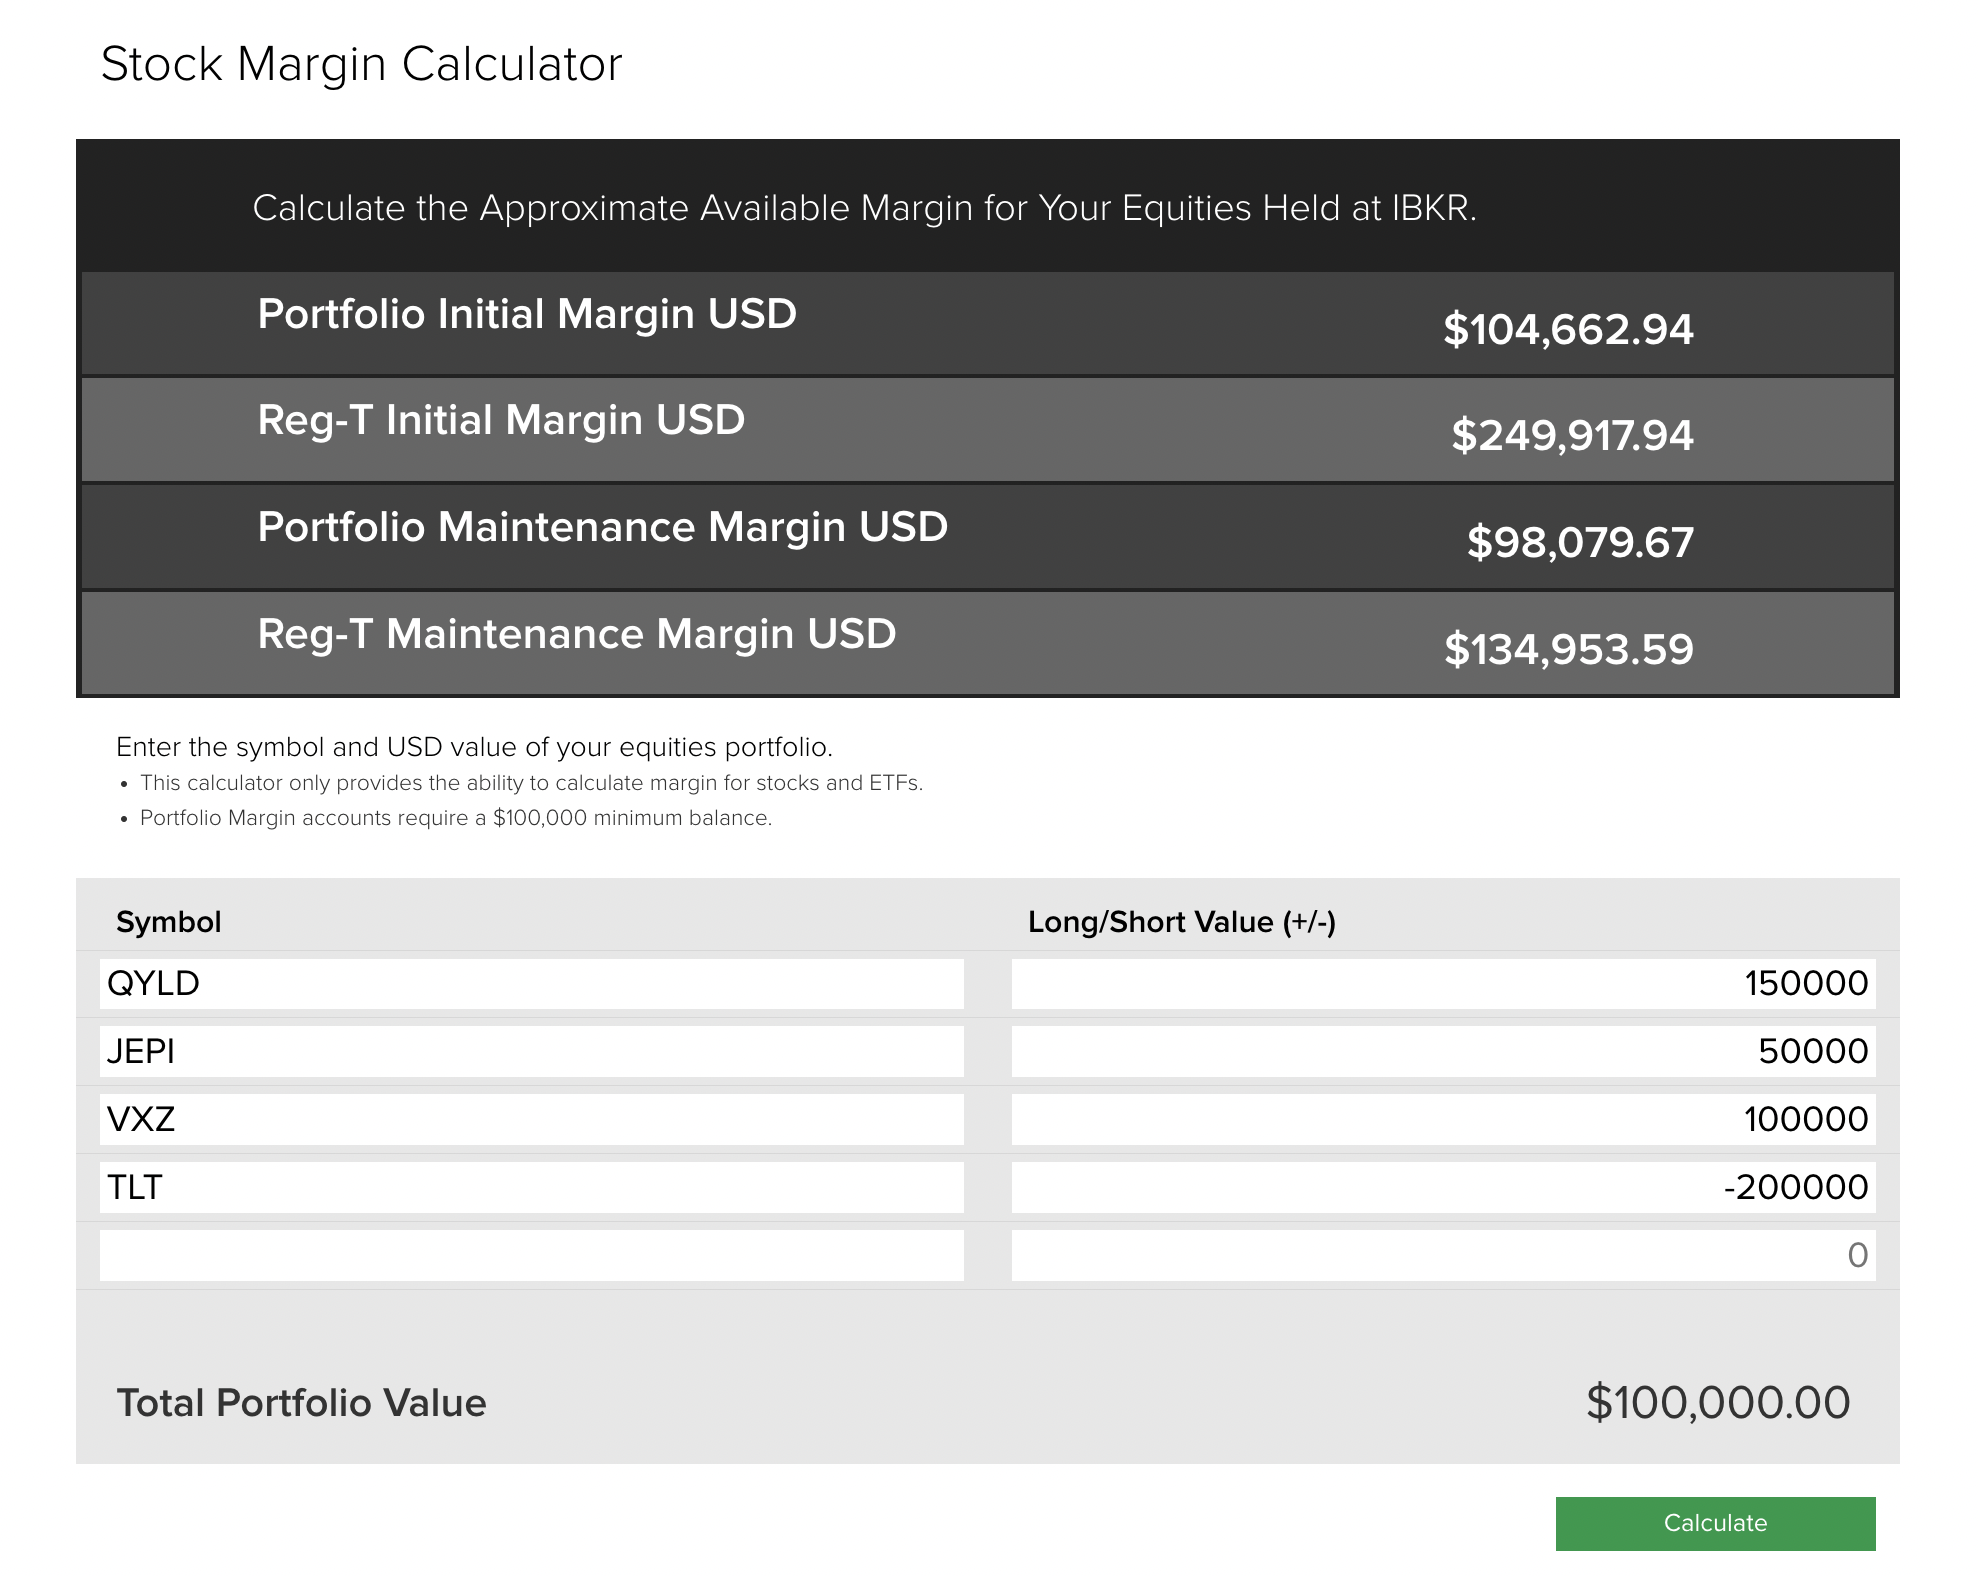Click the empty symbol field in last row
The image size is (1978, 1576).
pyautogui.click(x=531, y=1256)
